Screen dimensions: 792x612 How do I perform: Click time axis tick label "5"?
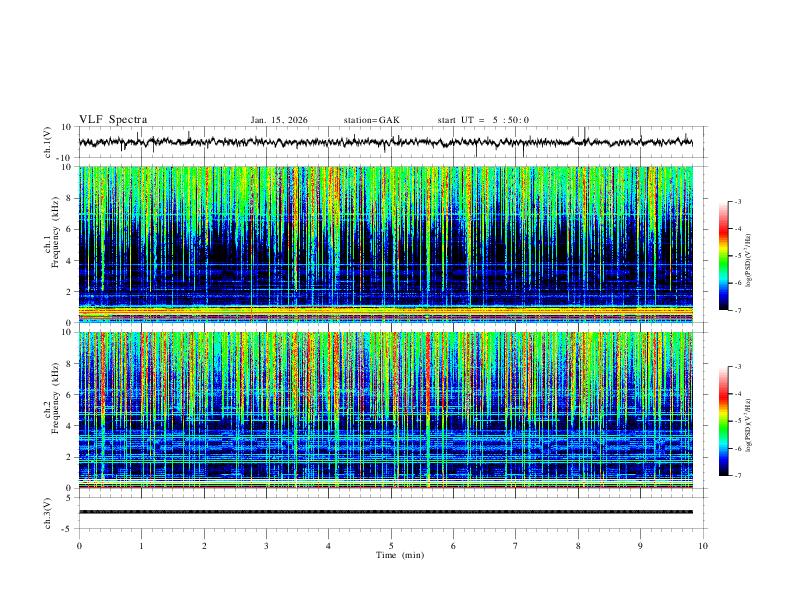pyautogui.click(x=391, y=546)
